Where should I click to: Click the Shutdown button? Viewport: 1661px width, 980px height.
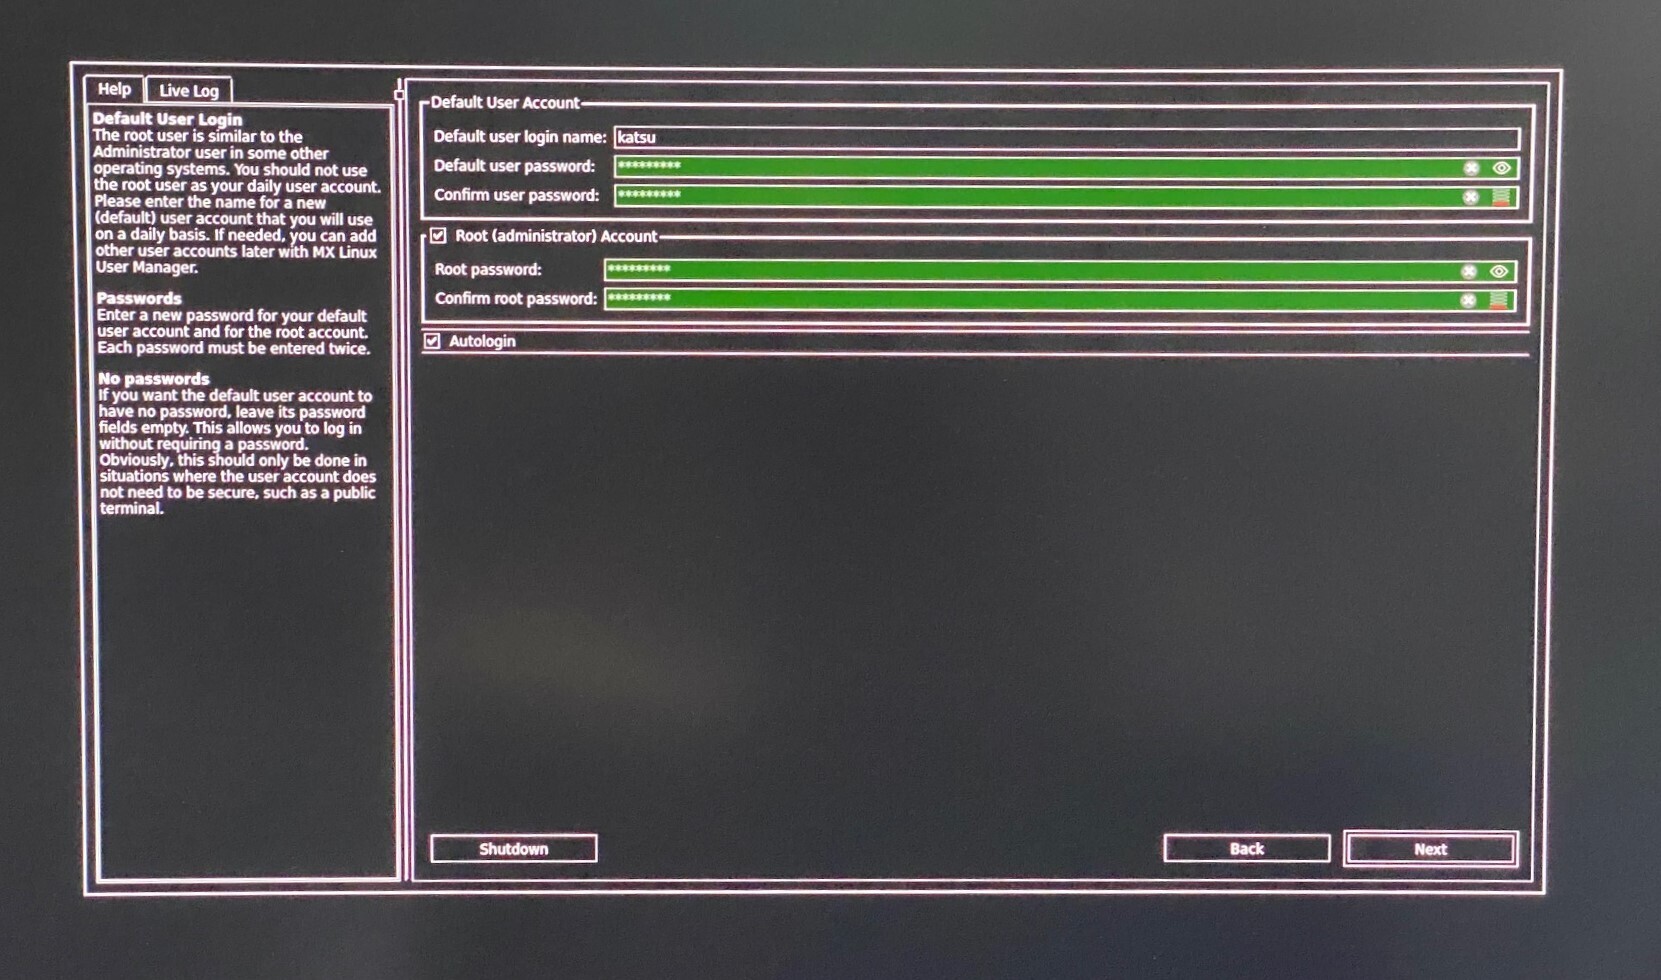pyautogui.click(x=513, y=848)
